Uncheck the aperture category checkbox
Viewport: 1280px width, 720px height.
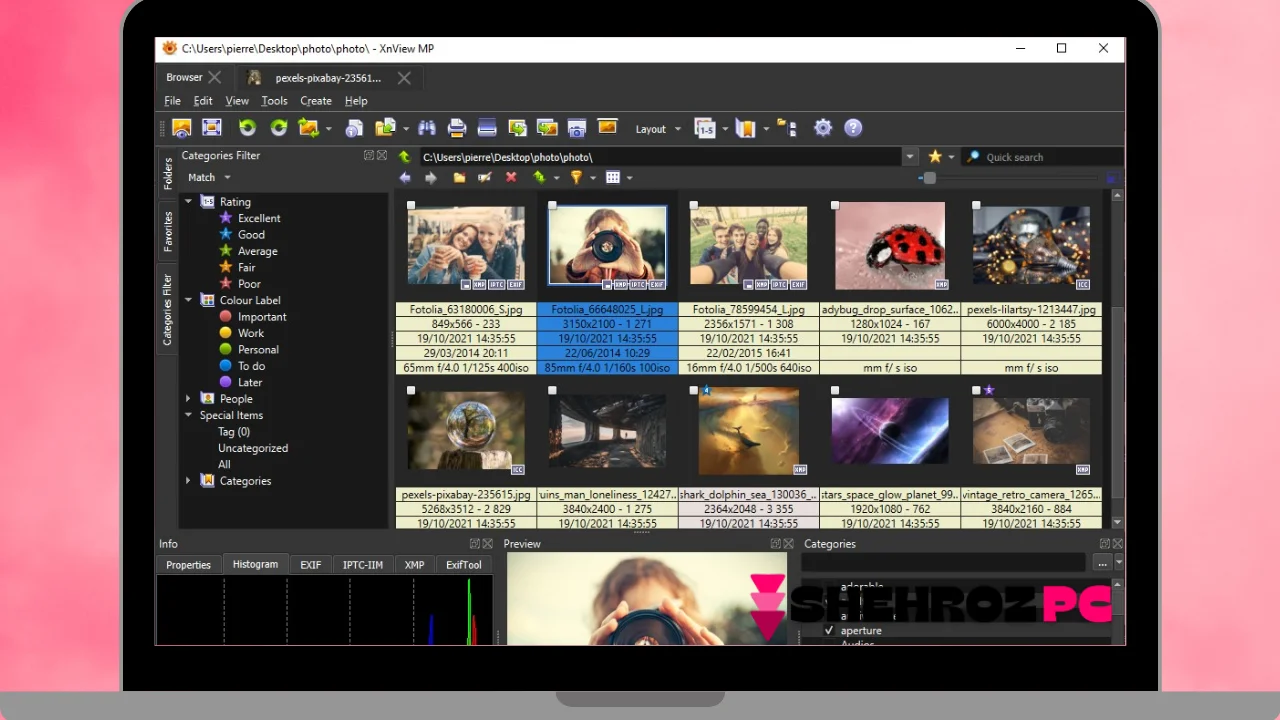tap(829, 631)
